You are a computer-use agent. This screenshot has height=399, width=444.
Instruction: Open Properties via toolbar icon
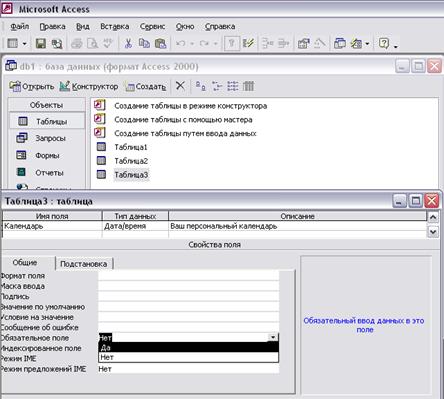click(303, 43)
